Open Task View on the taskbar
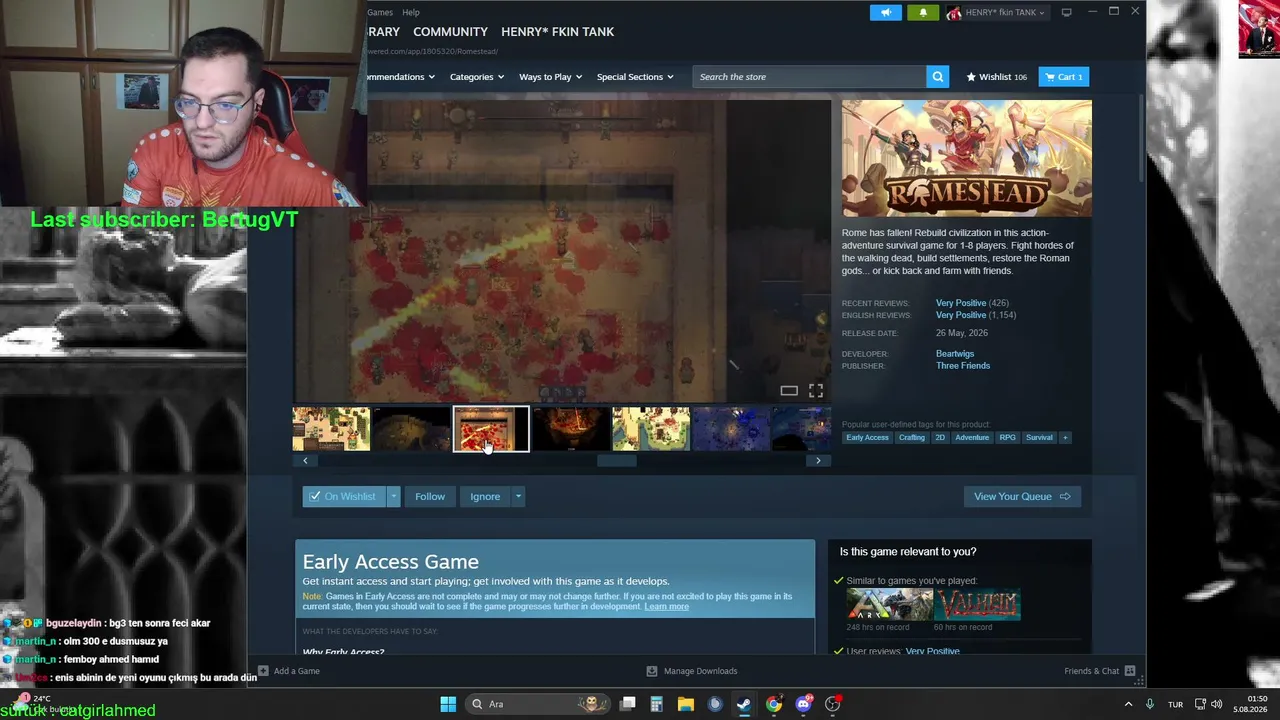Viewport: 1280px width, 720px height. coord(627,704)
